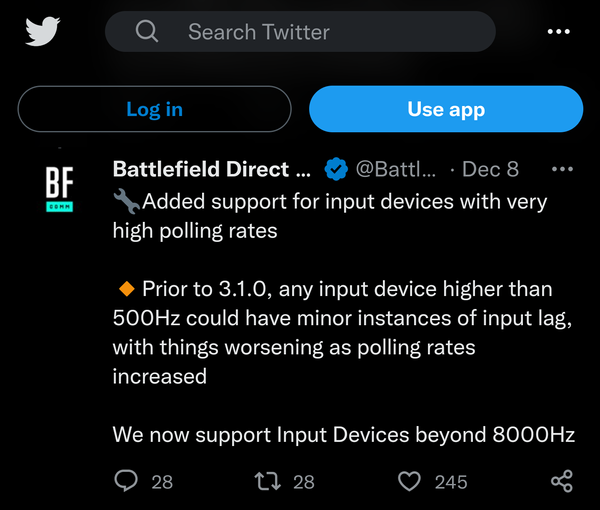The height and width of the screenshot is (510, 600).
Task: Click the orange diamond emoji
Action: click(x=126, y=289)
